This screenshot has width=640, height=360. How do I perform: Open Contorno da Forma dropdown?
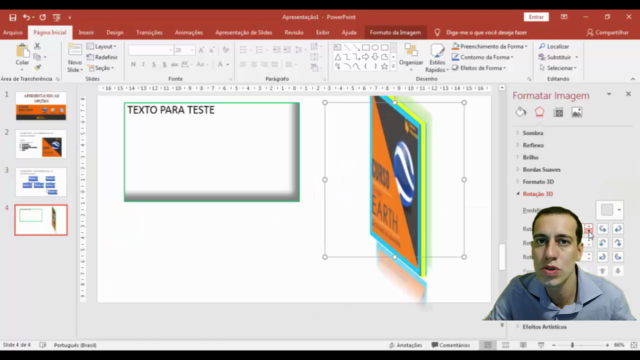point(483,57)
